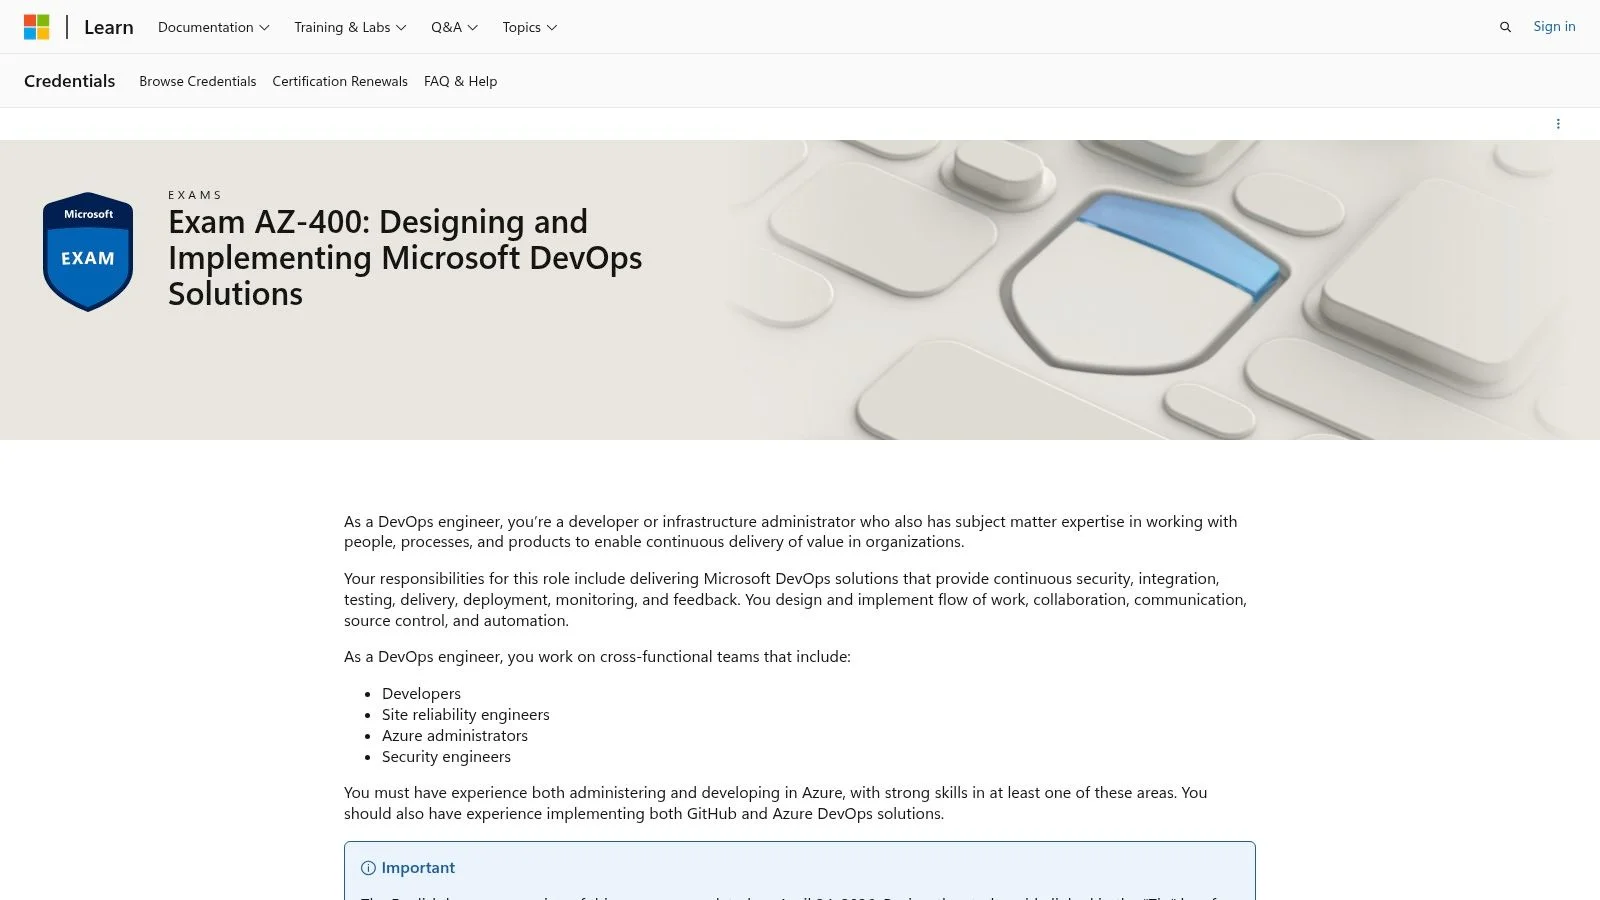1600x900 pixels.
Task: Click the Microsoft logo icon
Action: pyautogui.click(x=37, y=27)
